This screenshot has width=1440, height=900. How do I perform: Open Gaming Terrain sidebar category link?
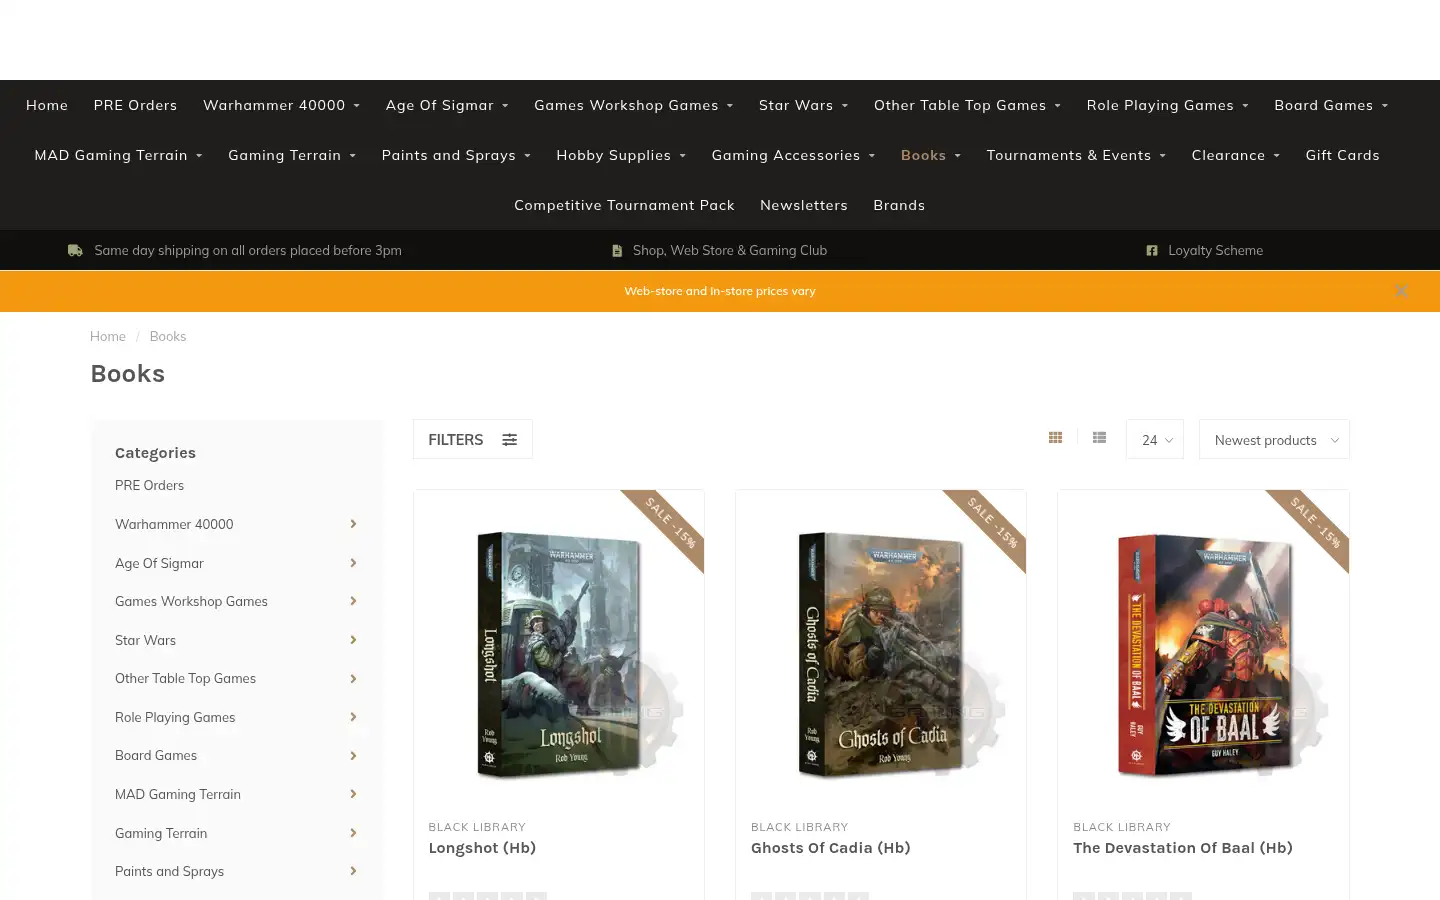(161, 833)
